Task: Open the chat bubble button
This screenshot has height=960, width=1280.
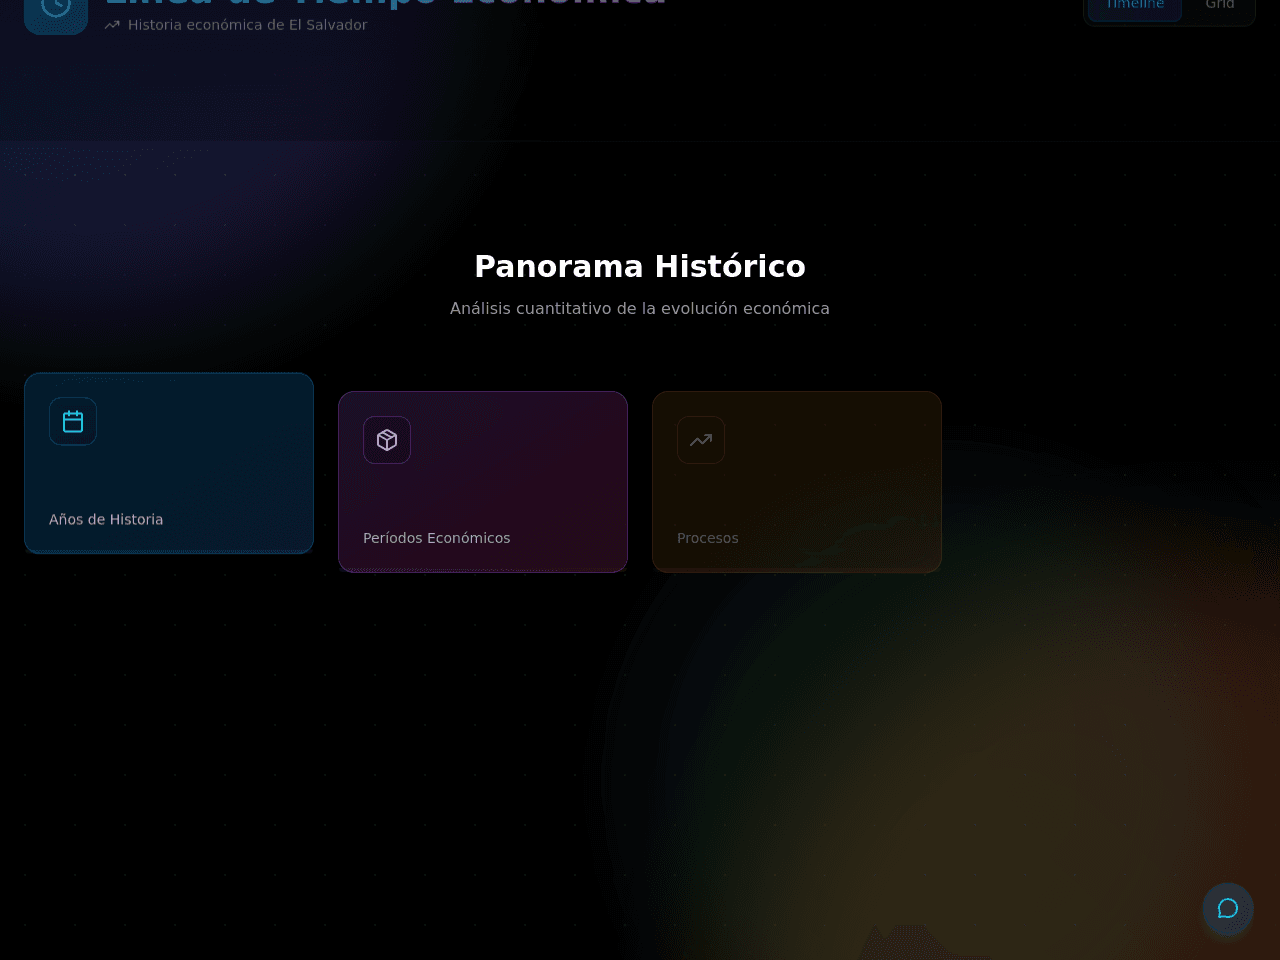Action: [x=1228, y=908]
